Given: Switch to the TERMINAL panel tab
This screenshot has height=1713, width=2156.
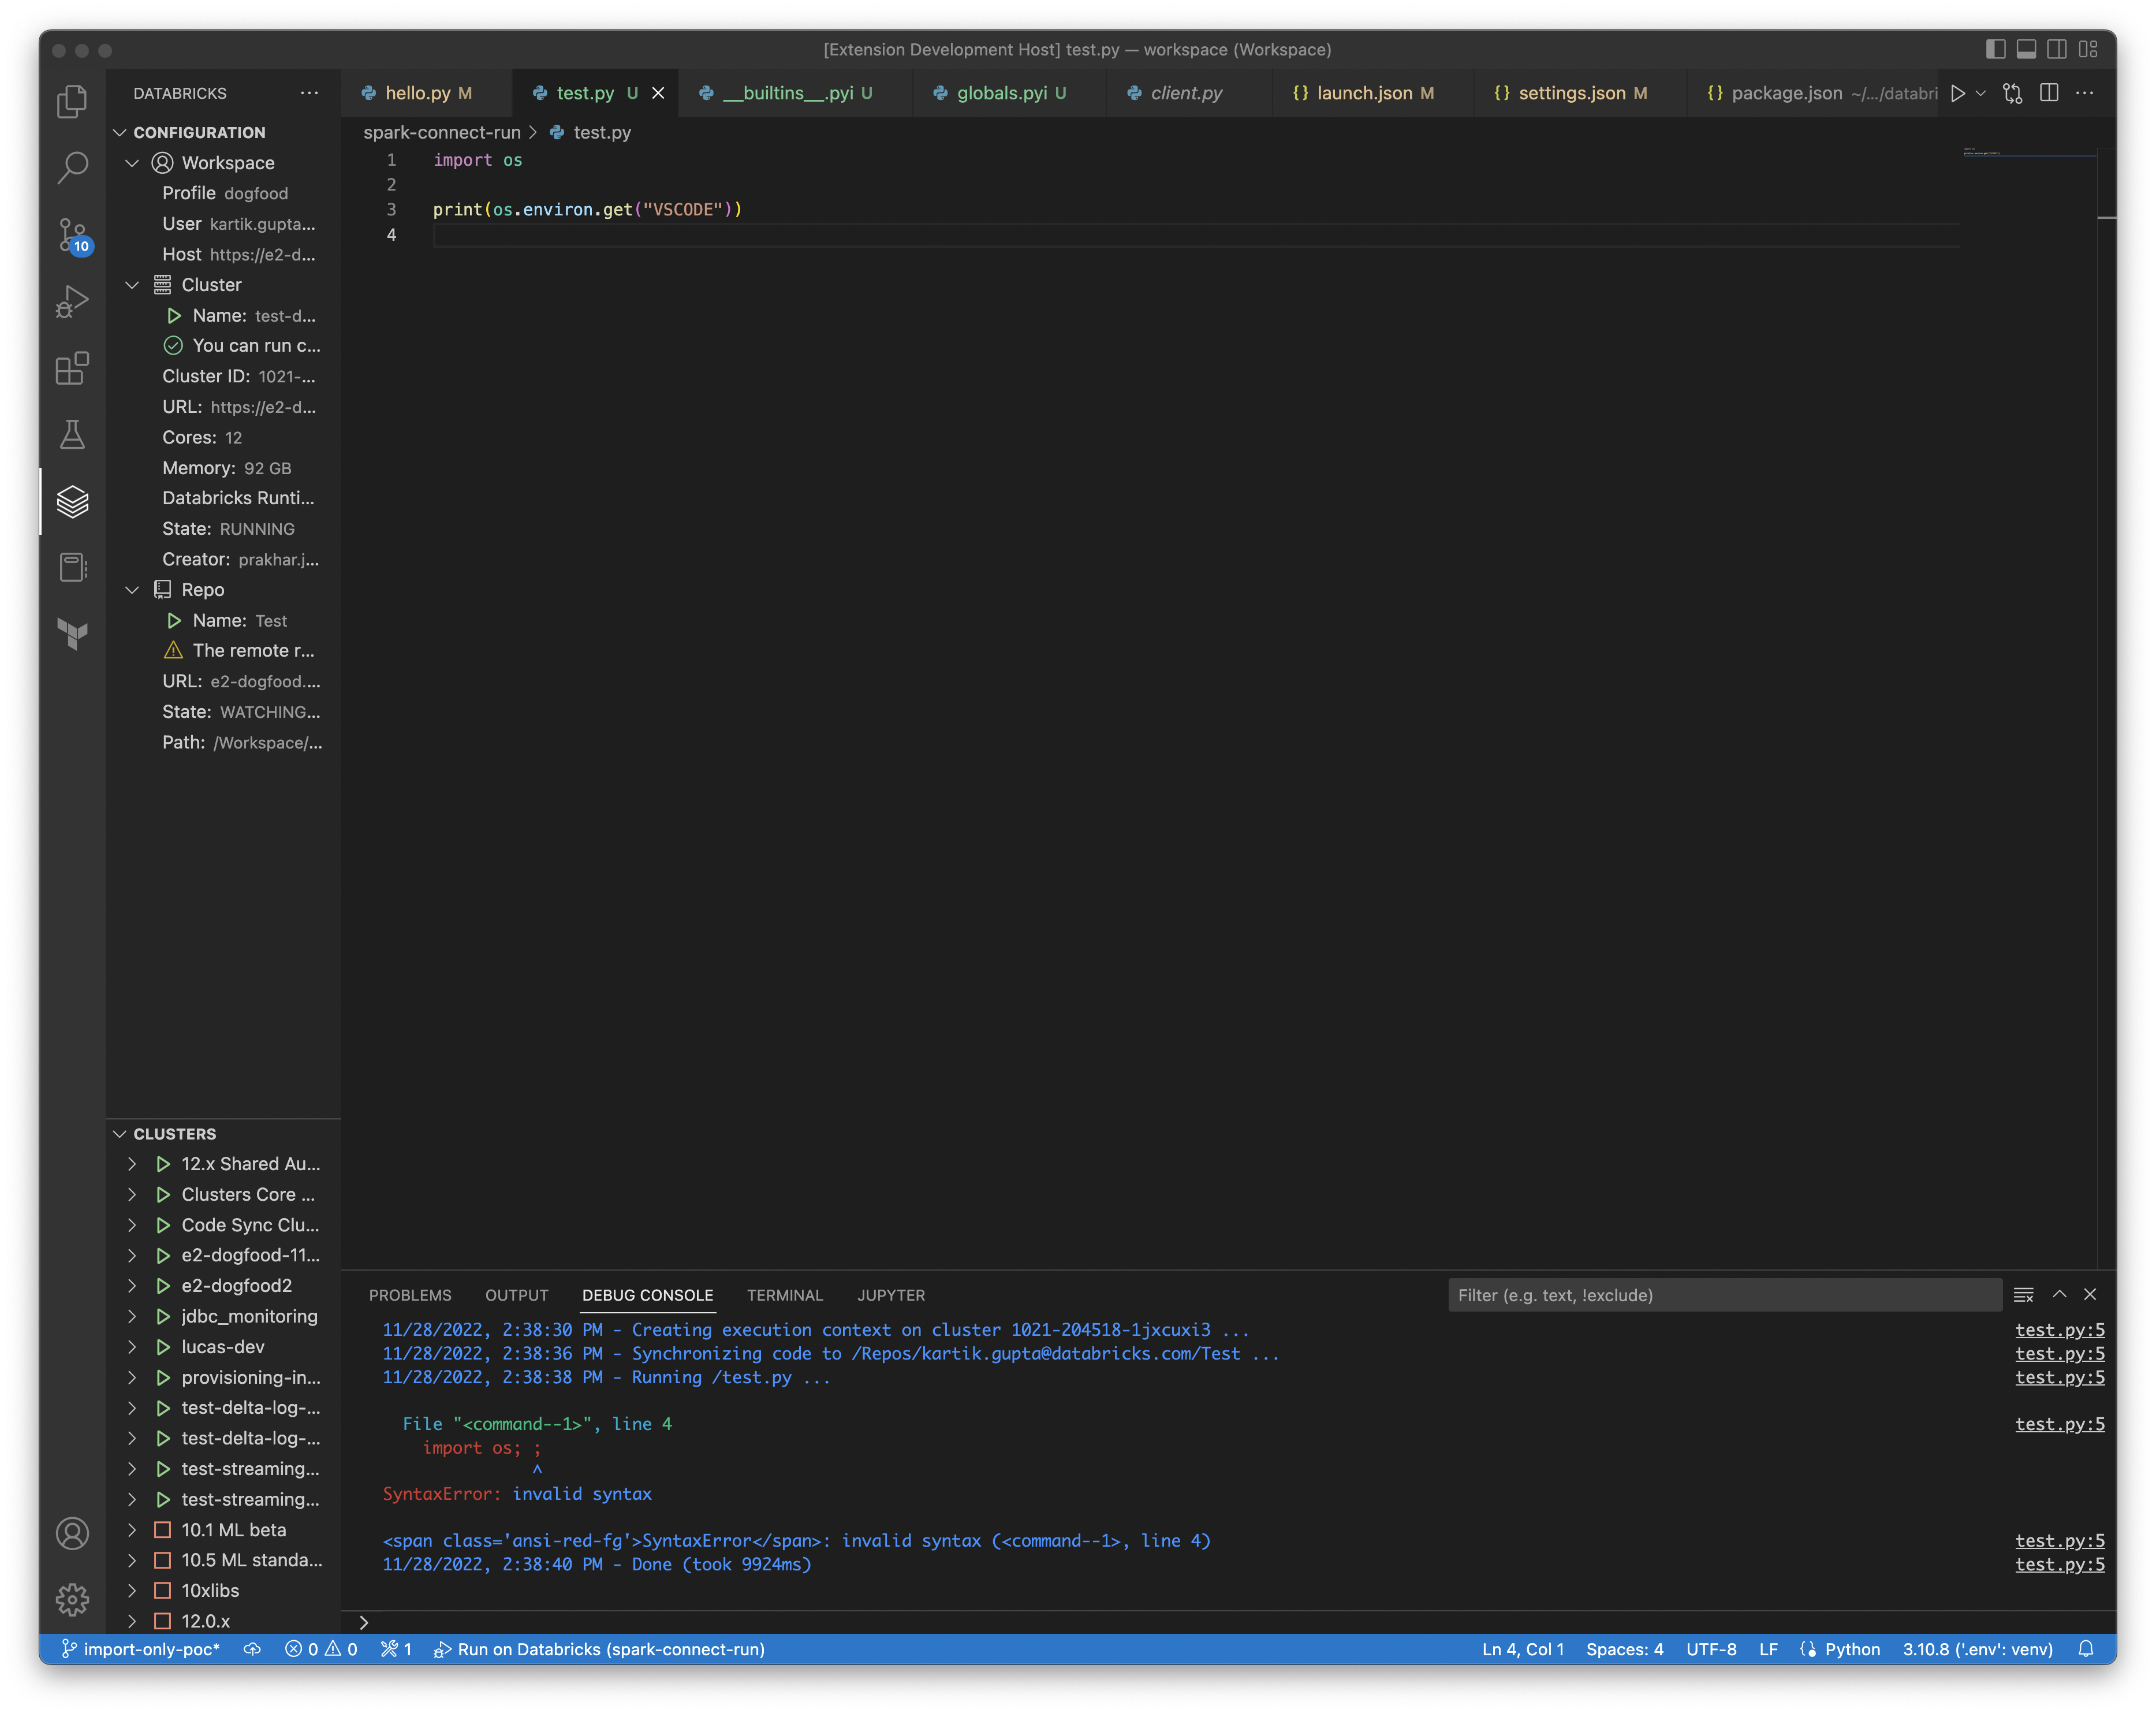Looking at the screenshot, I should point(784,1295).
